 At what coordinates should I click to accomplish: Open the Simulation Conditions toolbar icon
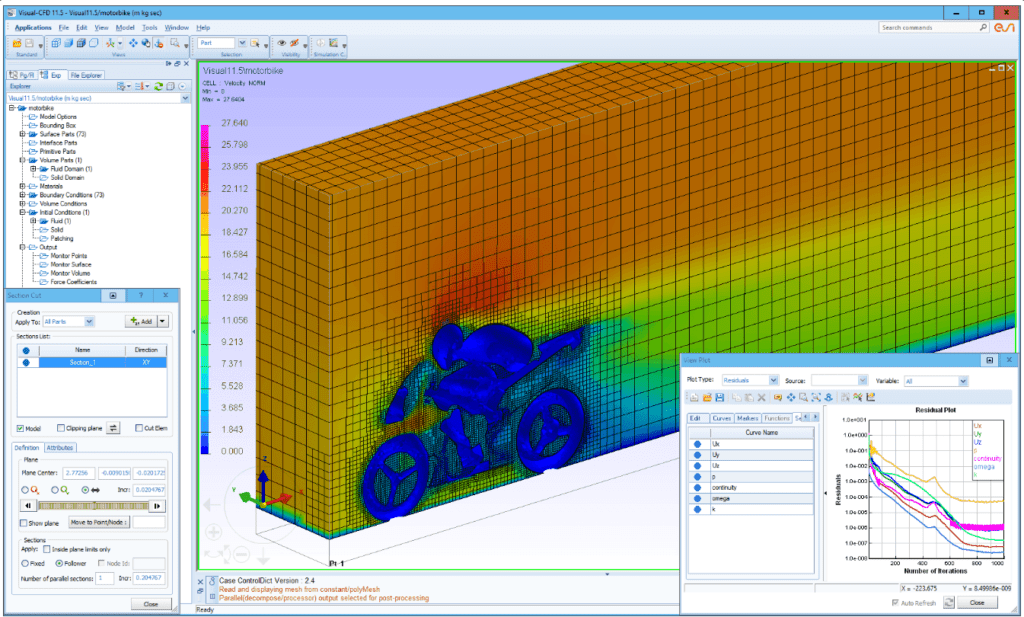tap(322, 41)
